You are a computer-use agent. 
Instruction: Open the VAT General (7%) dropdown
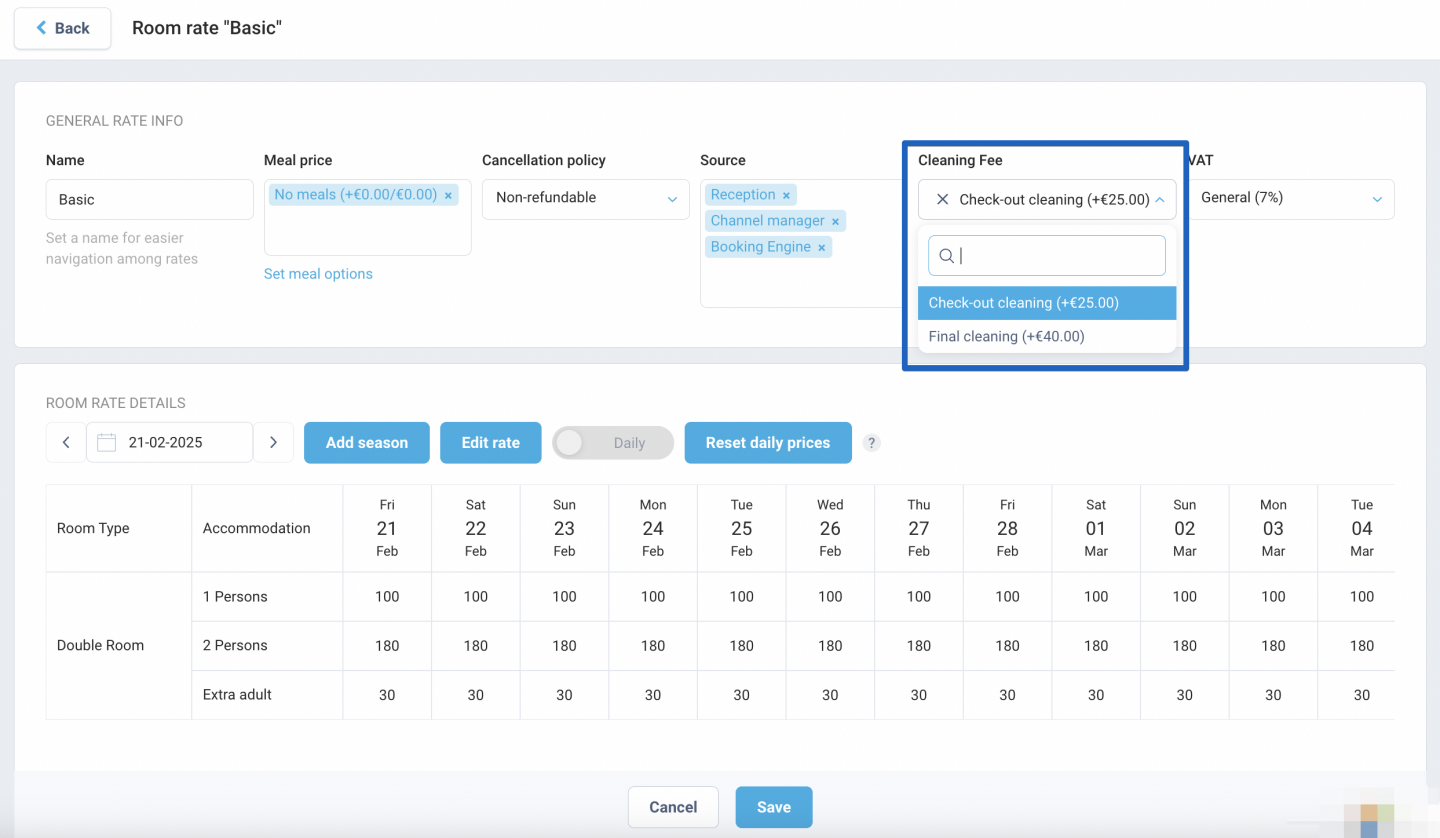click(1291, 199)
